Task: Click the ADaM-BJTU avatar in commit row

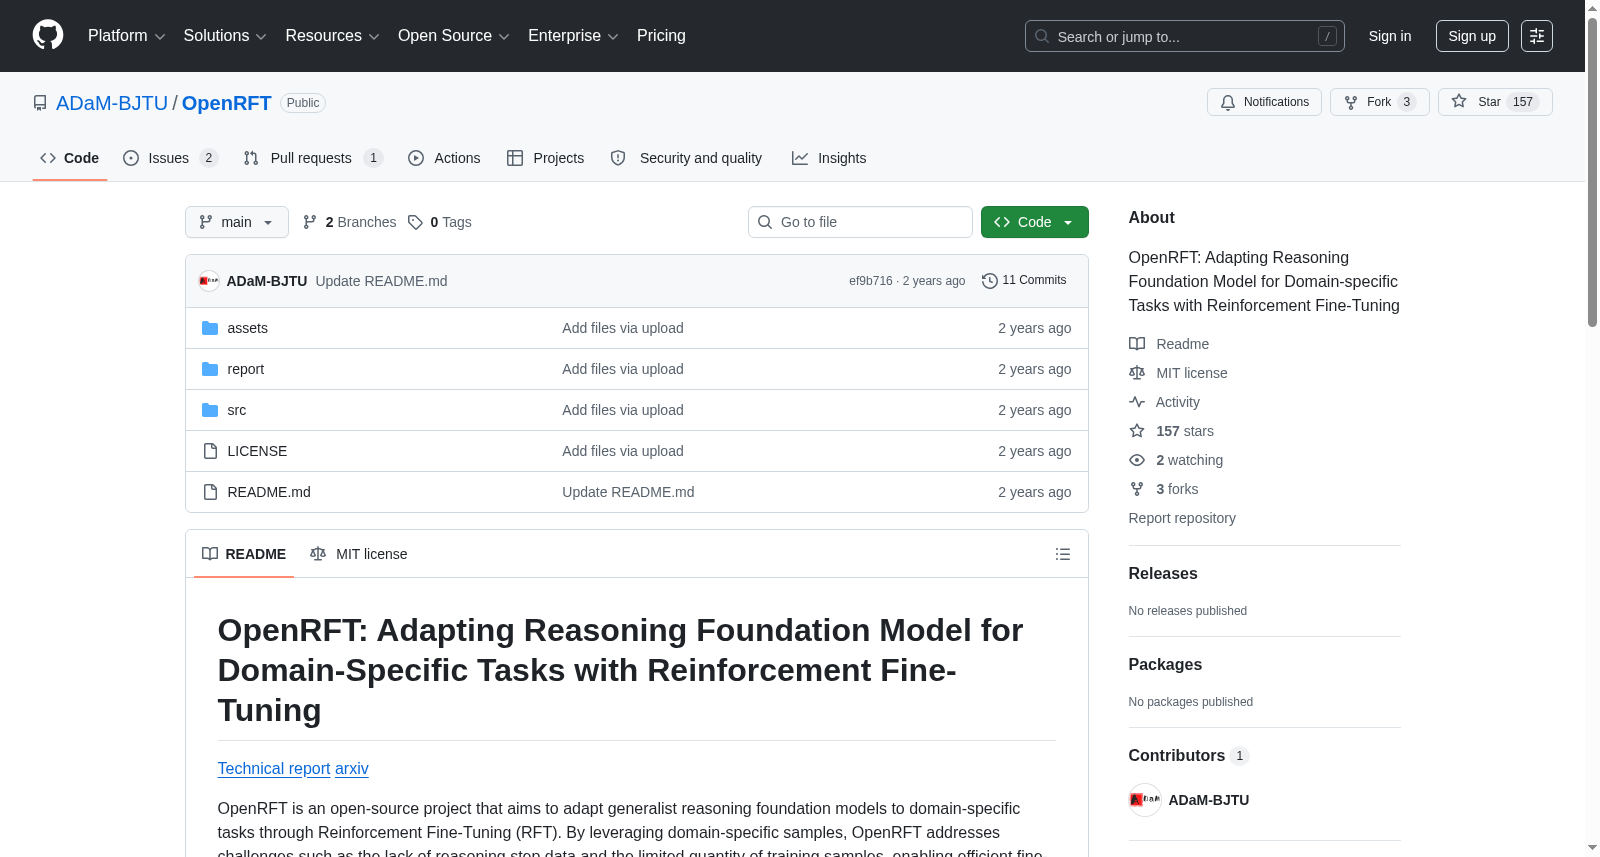Action: [209, 281]
